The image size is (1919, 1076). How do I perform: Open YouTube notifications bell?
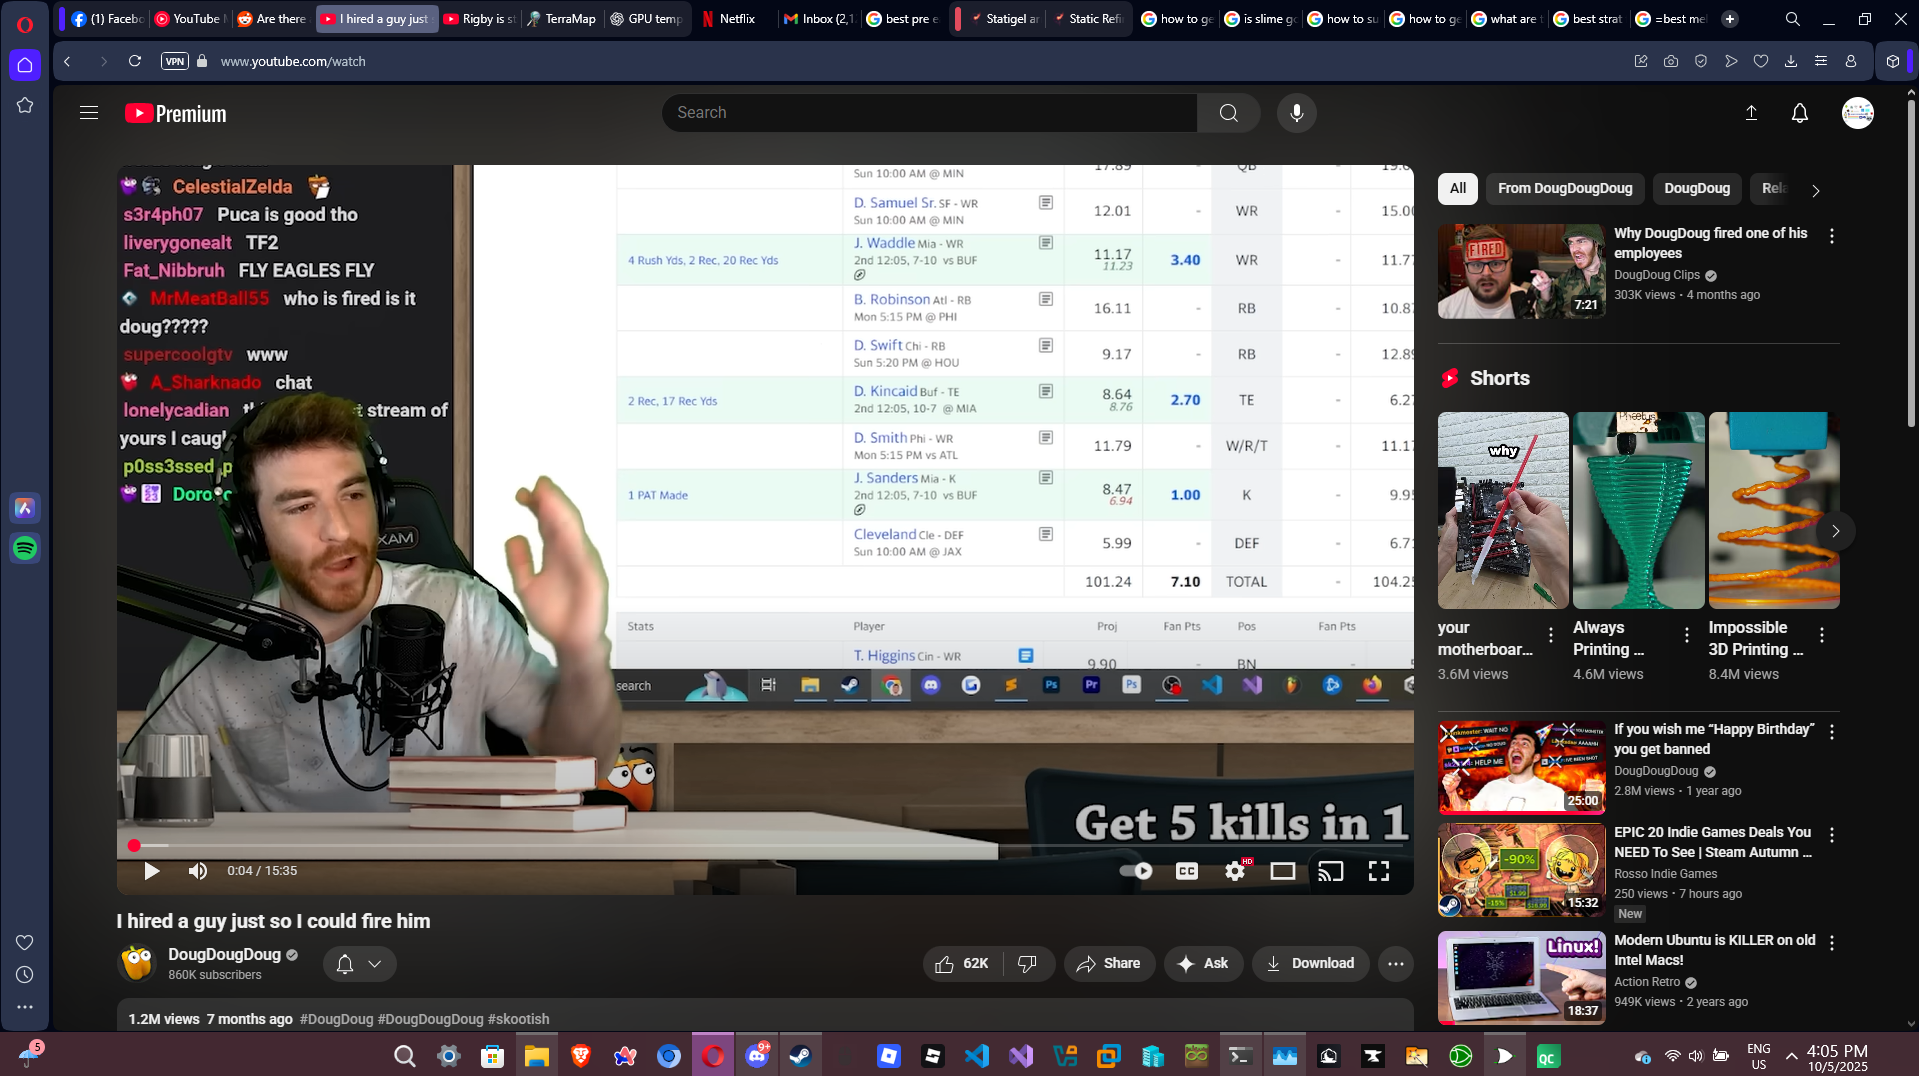[1799, 113]
